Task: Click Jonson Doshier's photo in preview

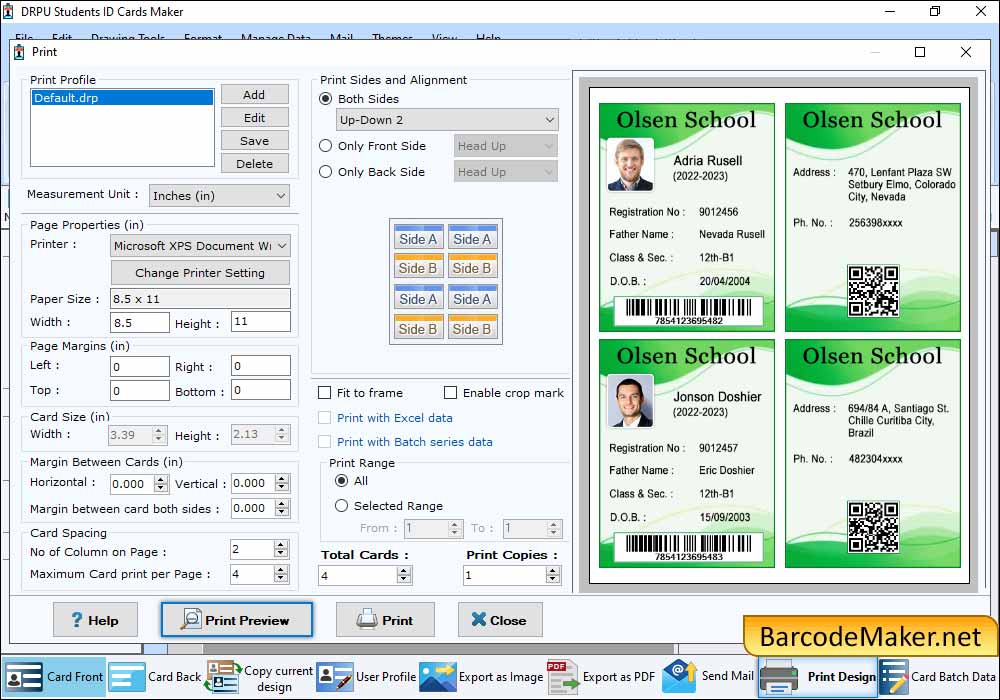Action: pos(630,400)
